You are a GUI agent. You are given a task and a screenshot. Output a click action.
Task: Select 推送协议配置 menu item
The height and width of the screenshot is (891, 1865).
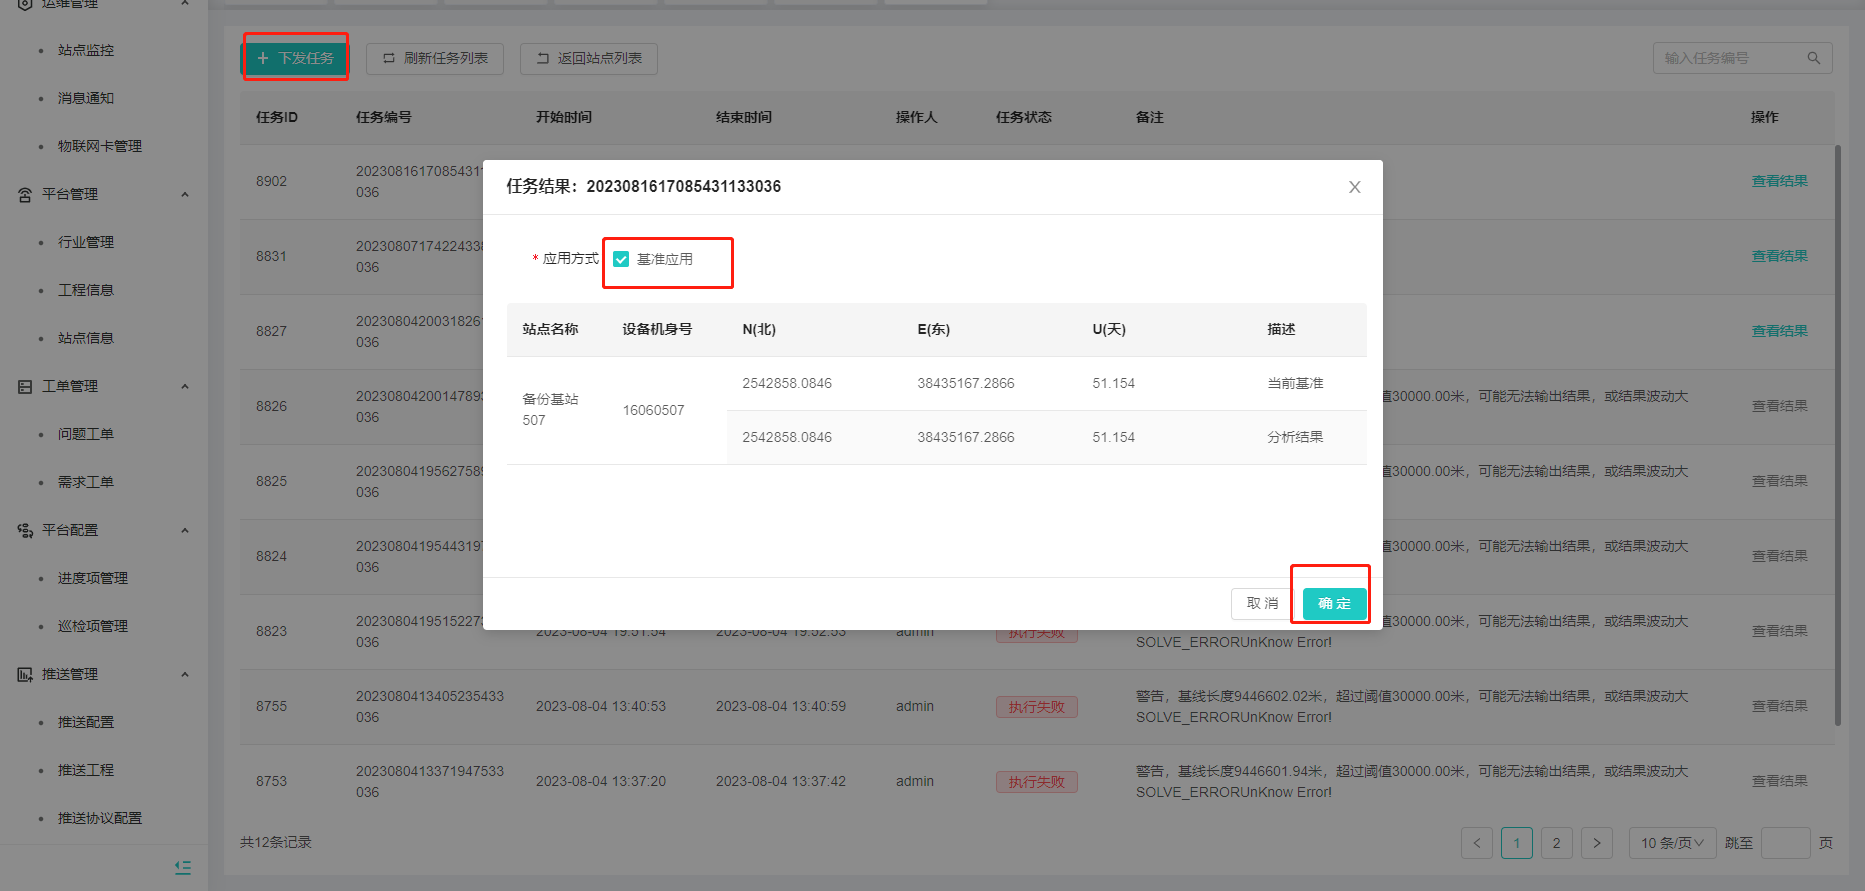point(100,818)
